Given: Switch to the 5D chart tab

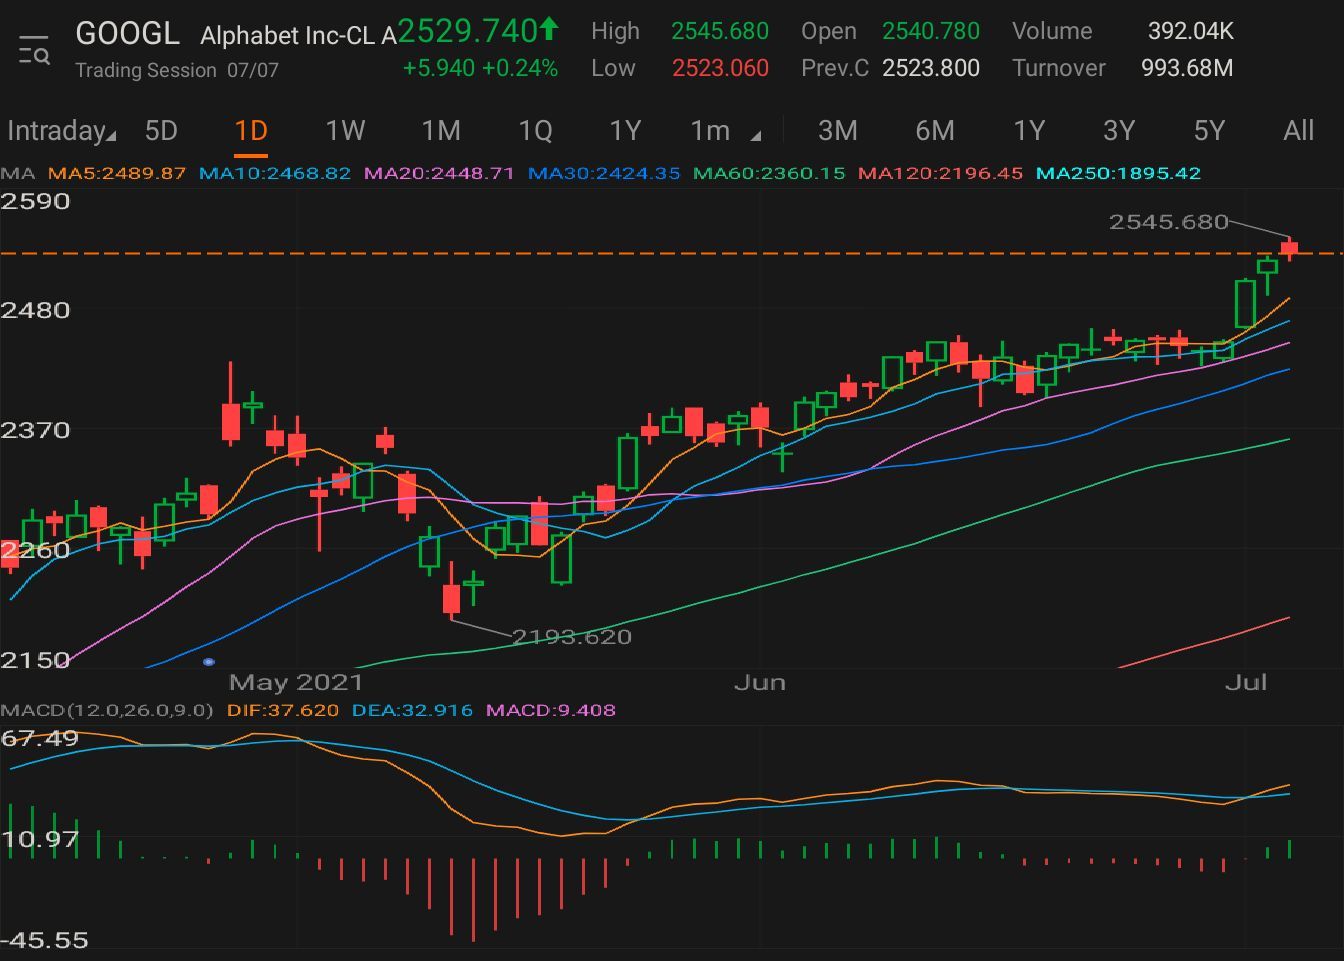Looking at the screenshot, I should coord(161,131).
